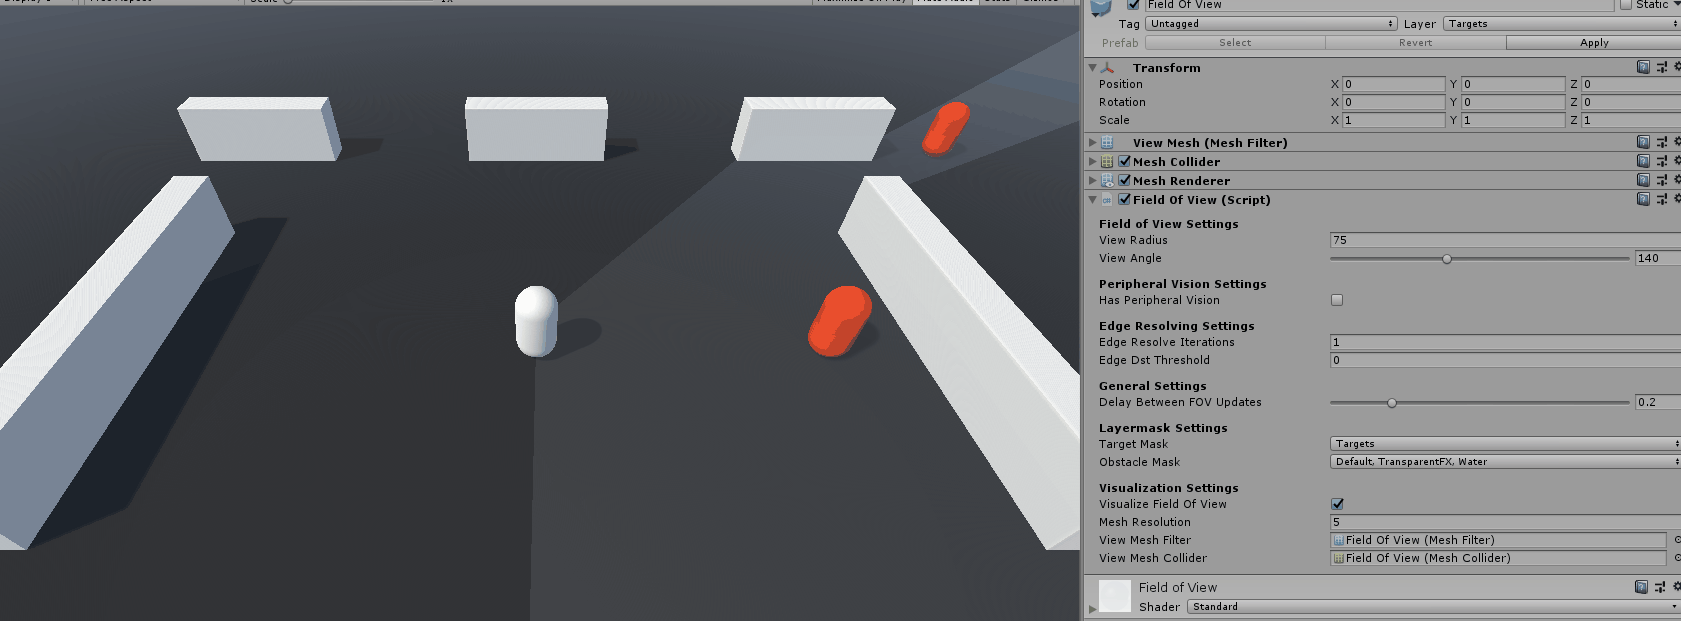Click the collider icon inside View Mesh Collider field
This screenshot has width=1681, height=621.
pyautogui.click(x=1339, y=558)
